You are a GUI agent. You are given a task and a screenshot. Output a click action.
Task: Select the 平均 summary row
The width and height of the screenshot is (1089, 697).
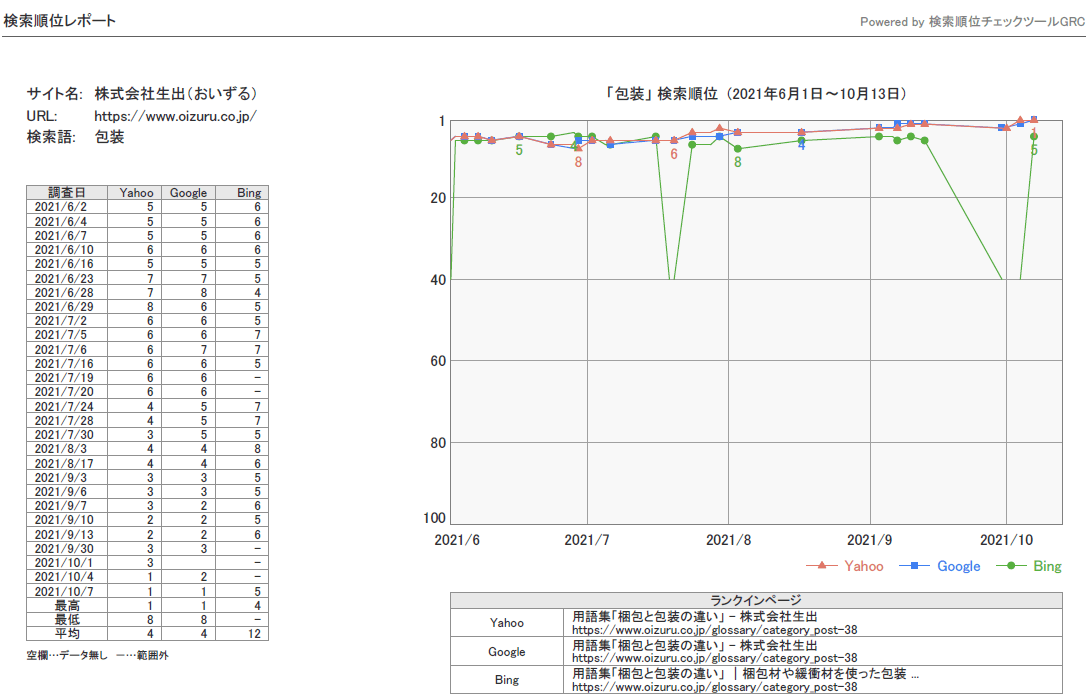[147, 634]
